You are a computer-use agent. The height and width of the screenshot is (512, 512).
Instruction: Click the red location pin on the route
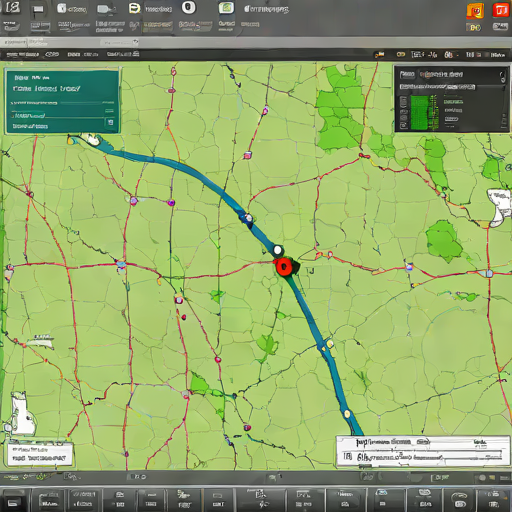284,267
